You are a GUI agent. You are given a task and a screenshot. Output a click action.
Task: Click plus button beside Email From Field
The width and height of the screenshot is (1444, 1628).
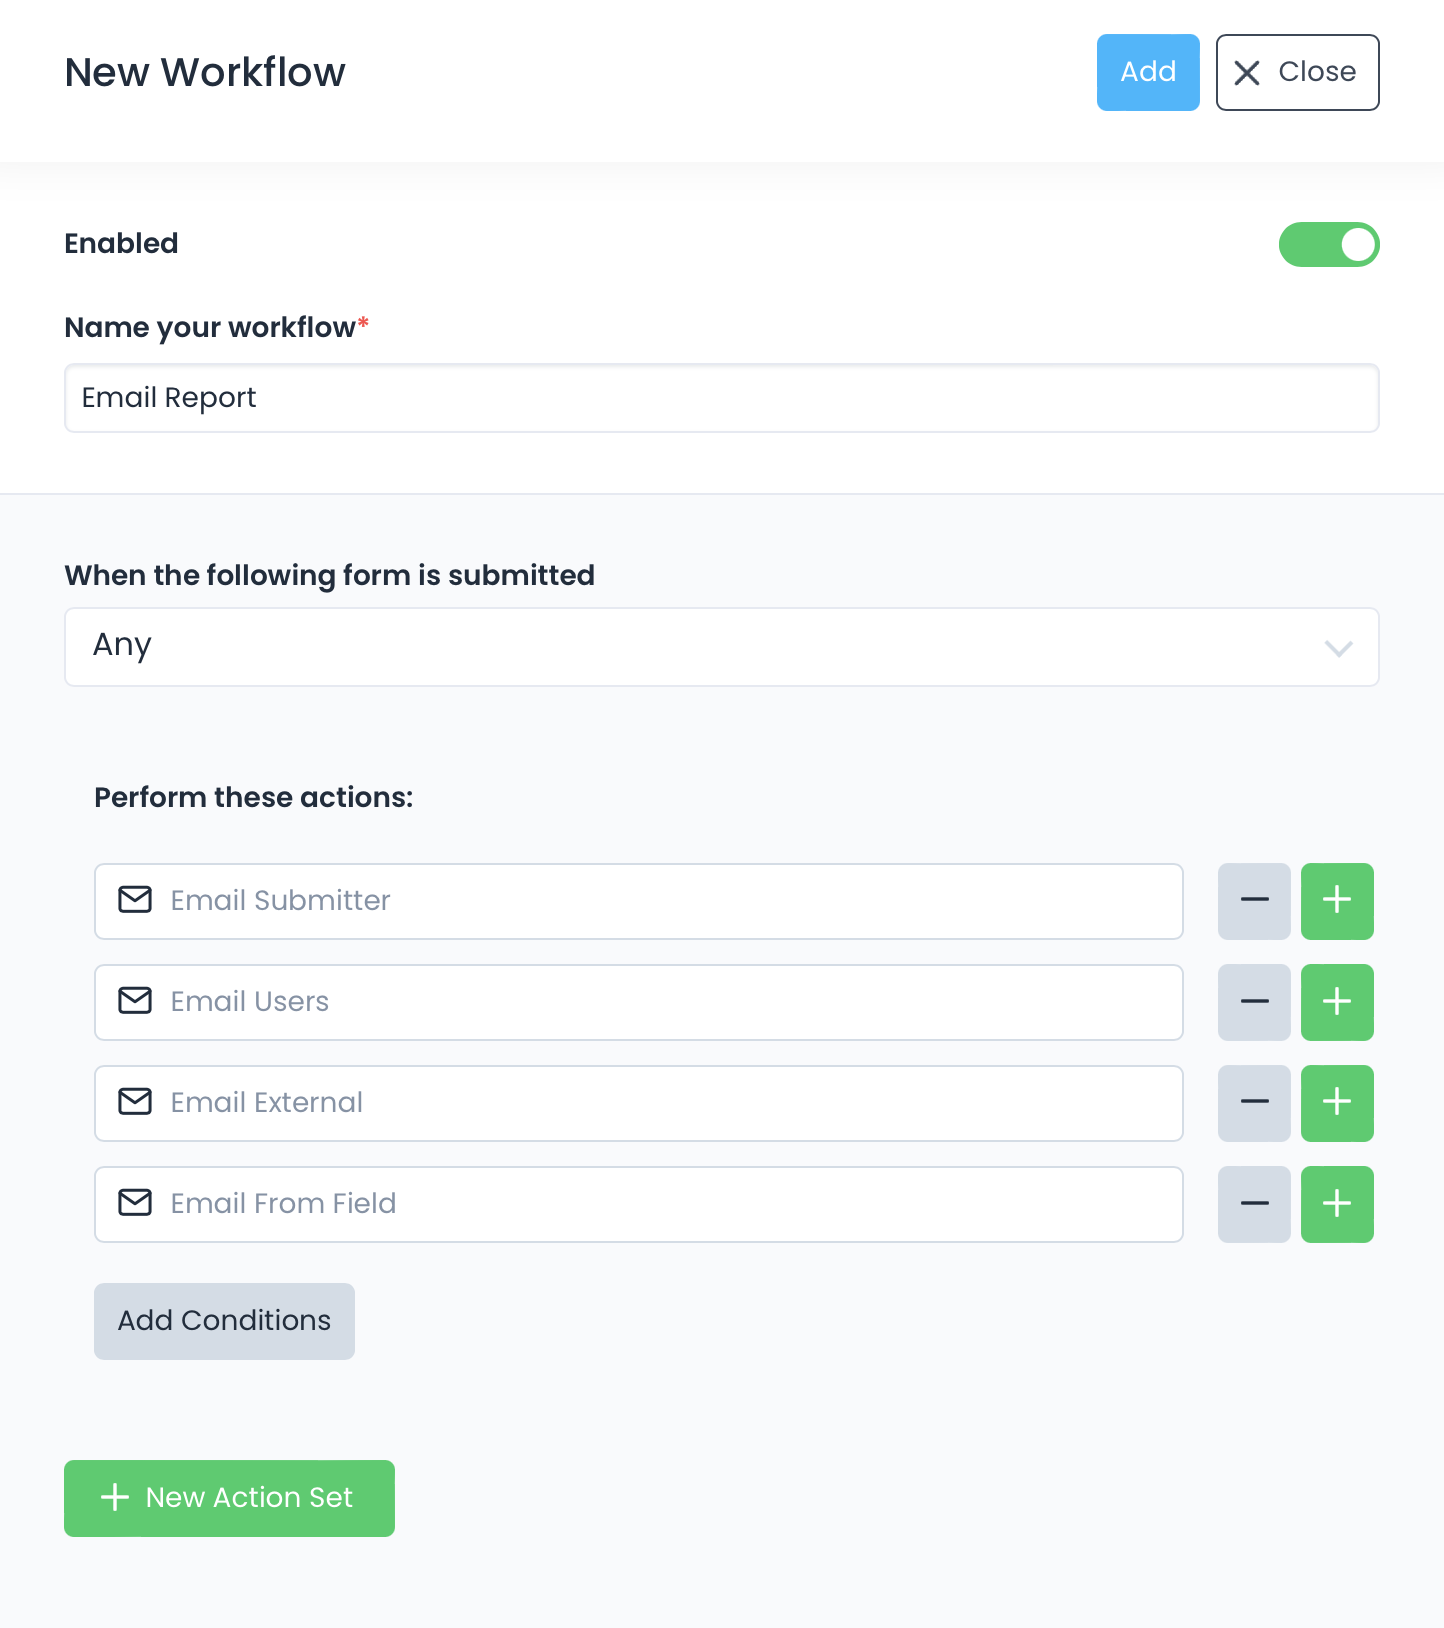click(1337, 1204)
